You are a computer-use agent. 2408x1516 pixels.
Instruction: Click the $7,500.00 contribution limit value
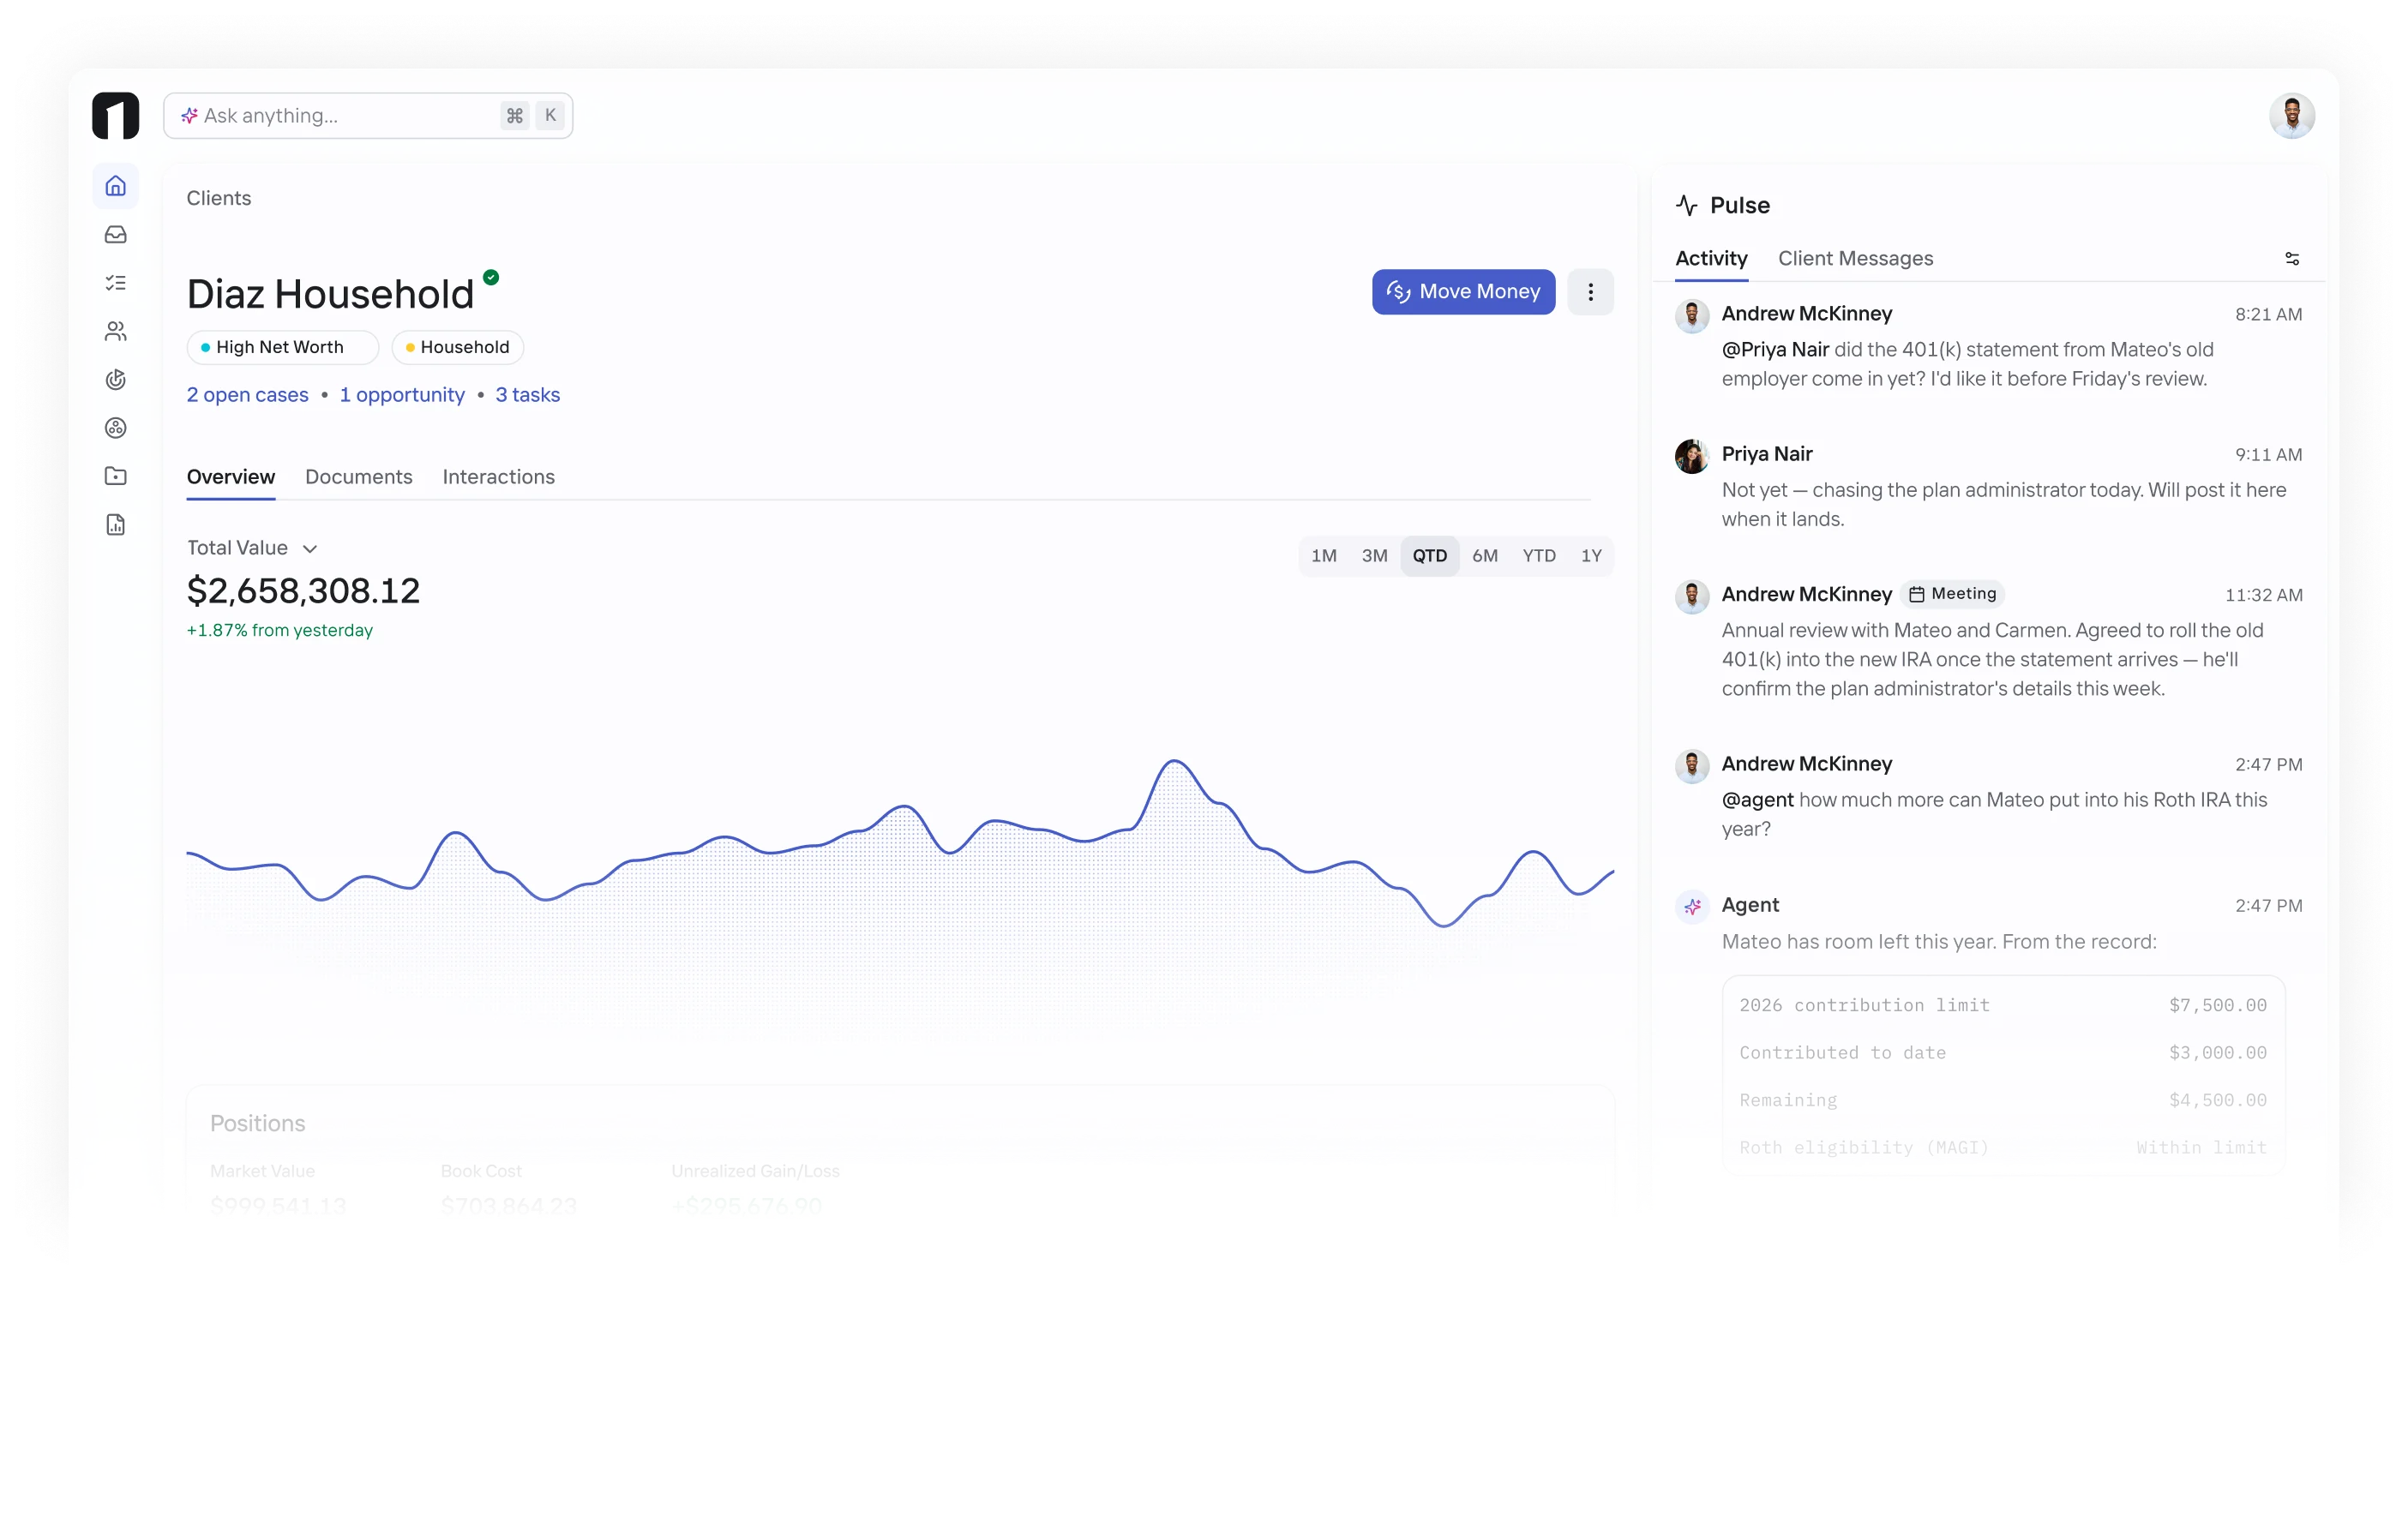click(x=2218, y=1005)
